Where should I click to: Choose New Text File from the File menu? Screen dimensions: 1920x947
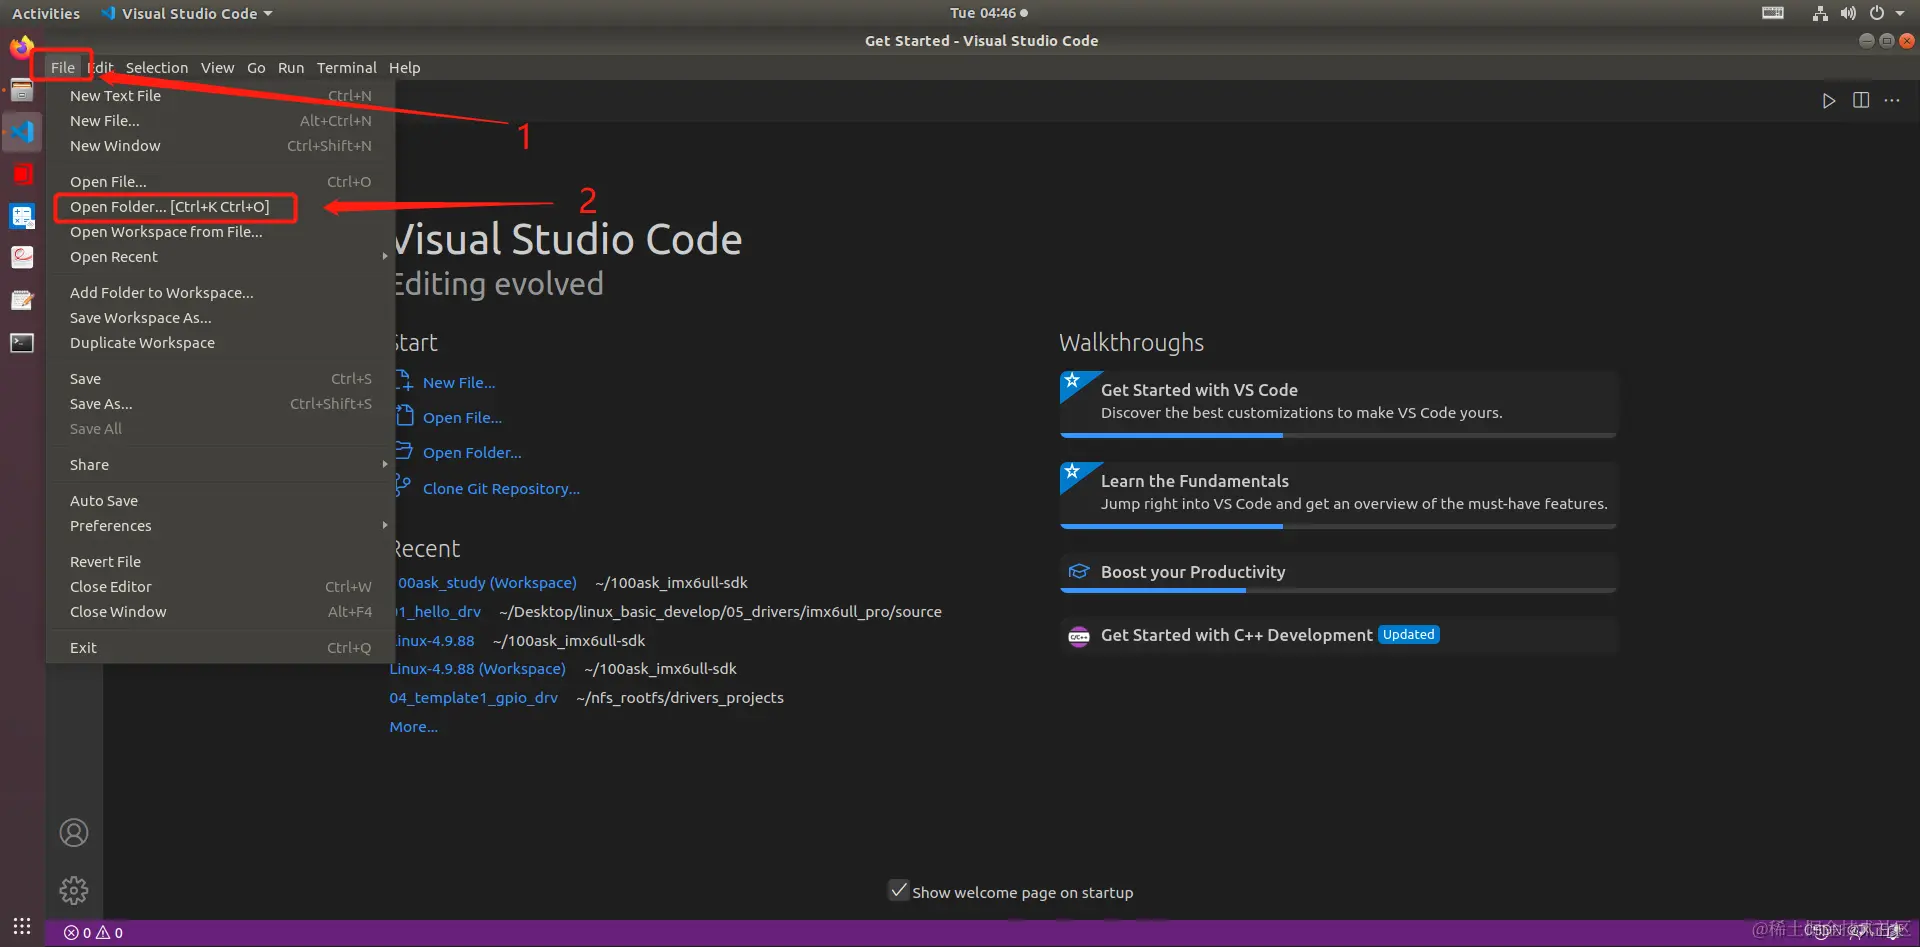click(x=221, y=96)
